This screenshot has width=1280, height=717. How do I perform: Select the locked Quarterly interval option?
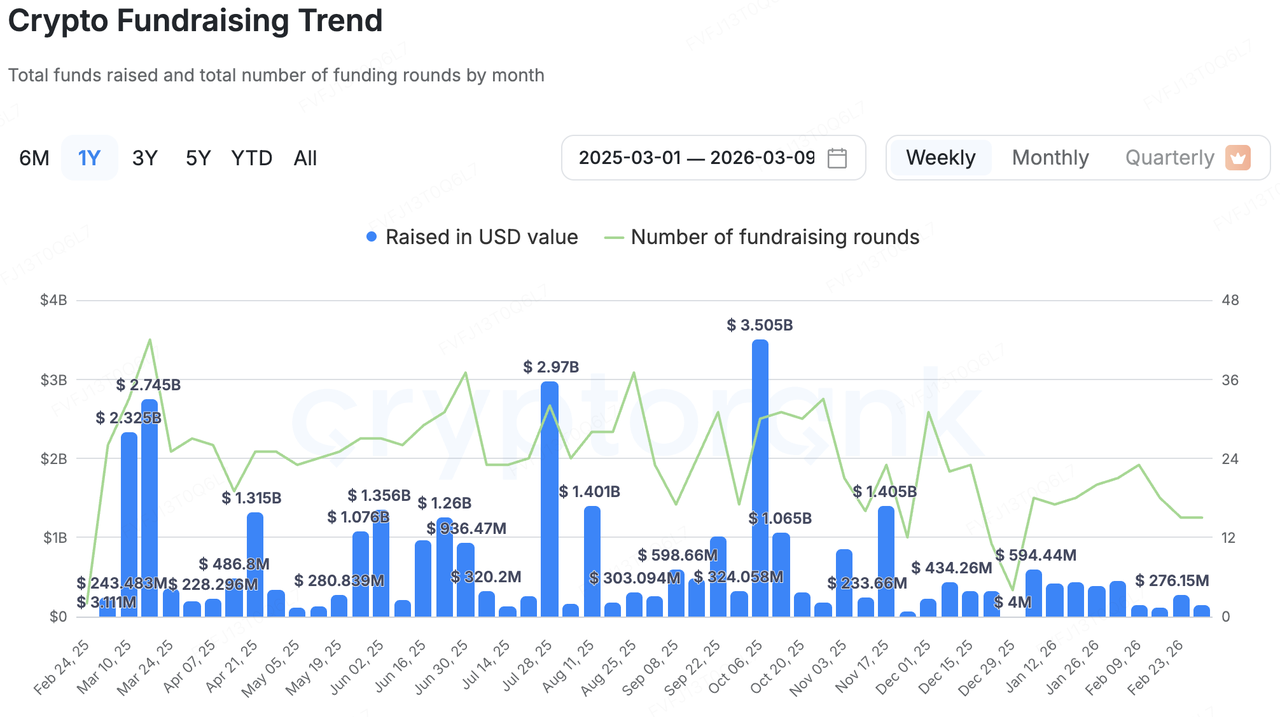tap(1169, 158)
